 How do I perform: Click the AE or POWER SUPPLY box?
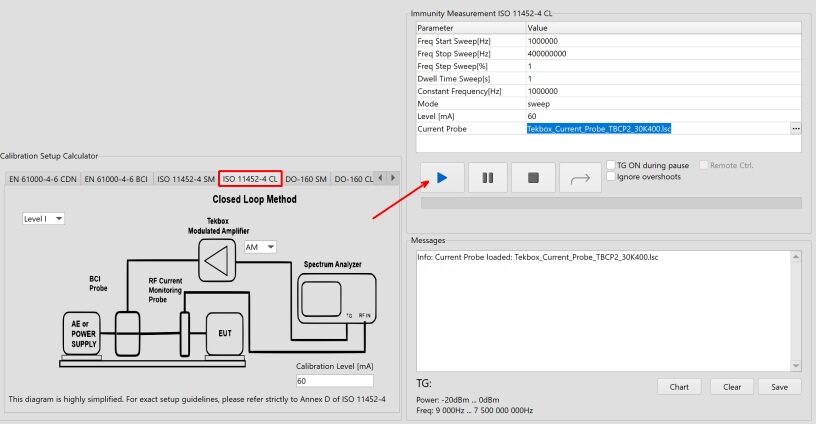pos(83,333)
